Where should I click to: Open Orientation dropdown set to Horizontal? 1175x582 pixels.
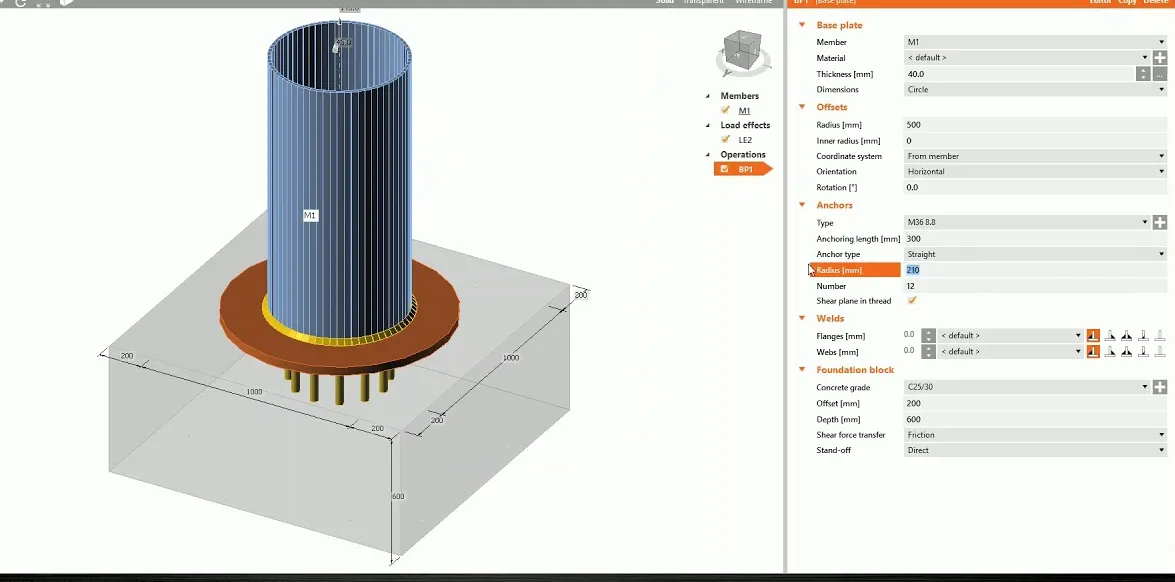click(1035, 172)
